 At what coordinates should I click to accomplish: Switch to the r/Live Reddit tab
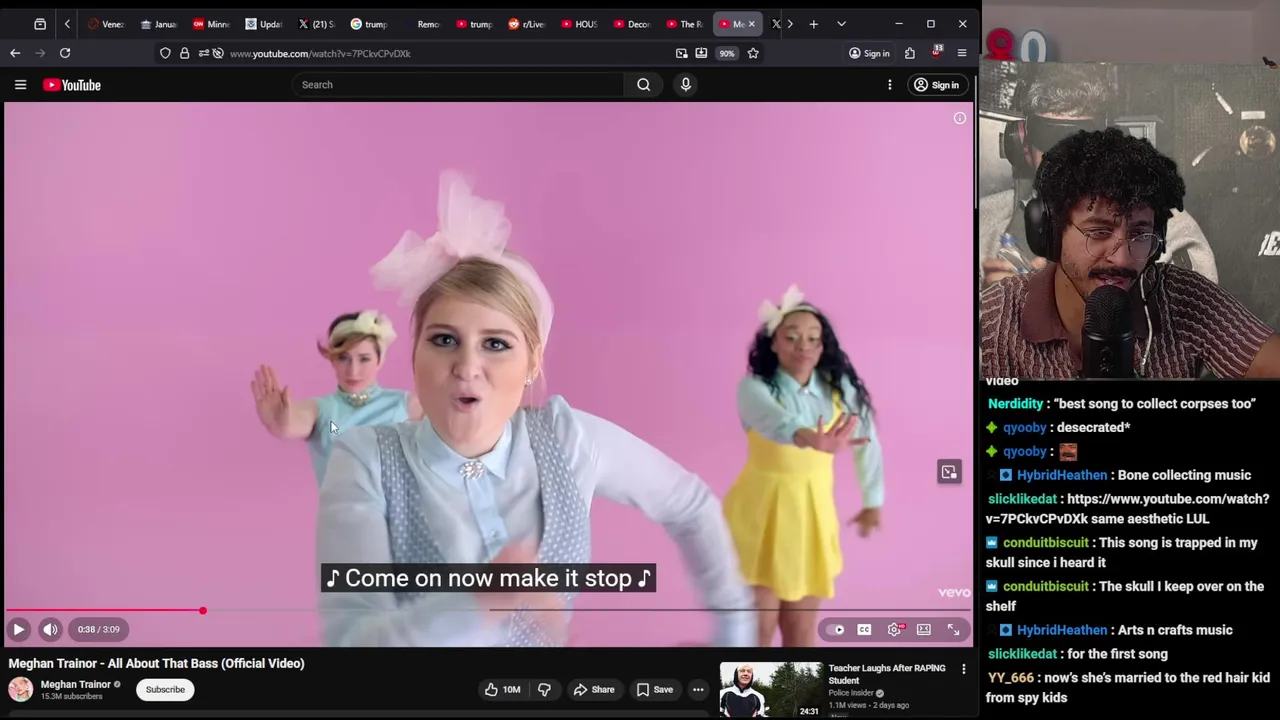(x=527, y=24)
